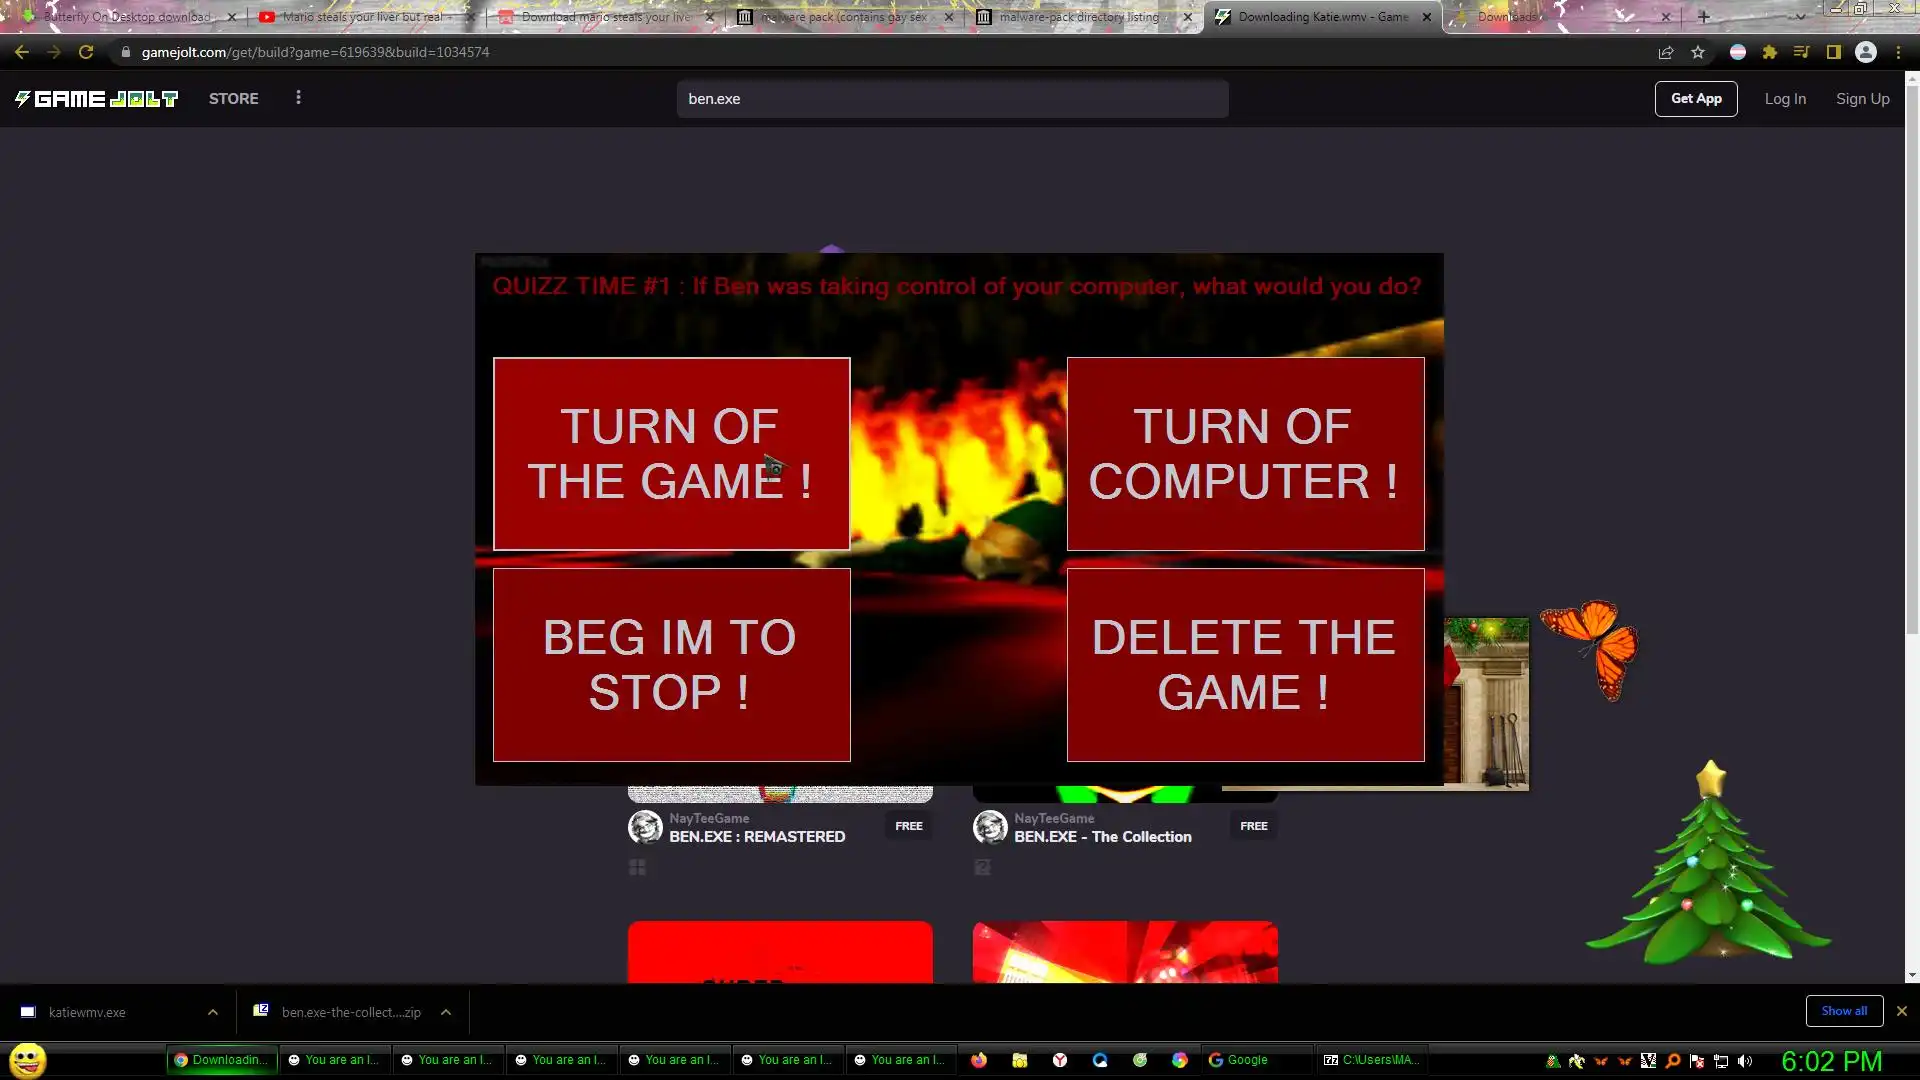Toggle the browser side panel icon
The width and height of the screenshot is (1920, 1080).
(x=1834, y=52)
